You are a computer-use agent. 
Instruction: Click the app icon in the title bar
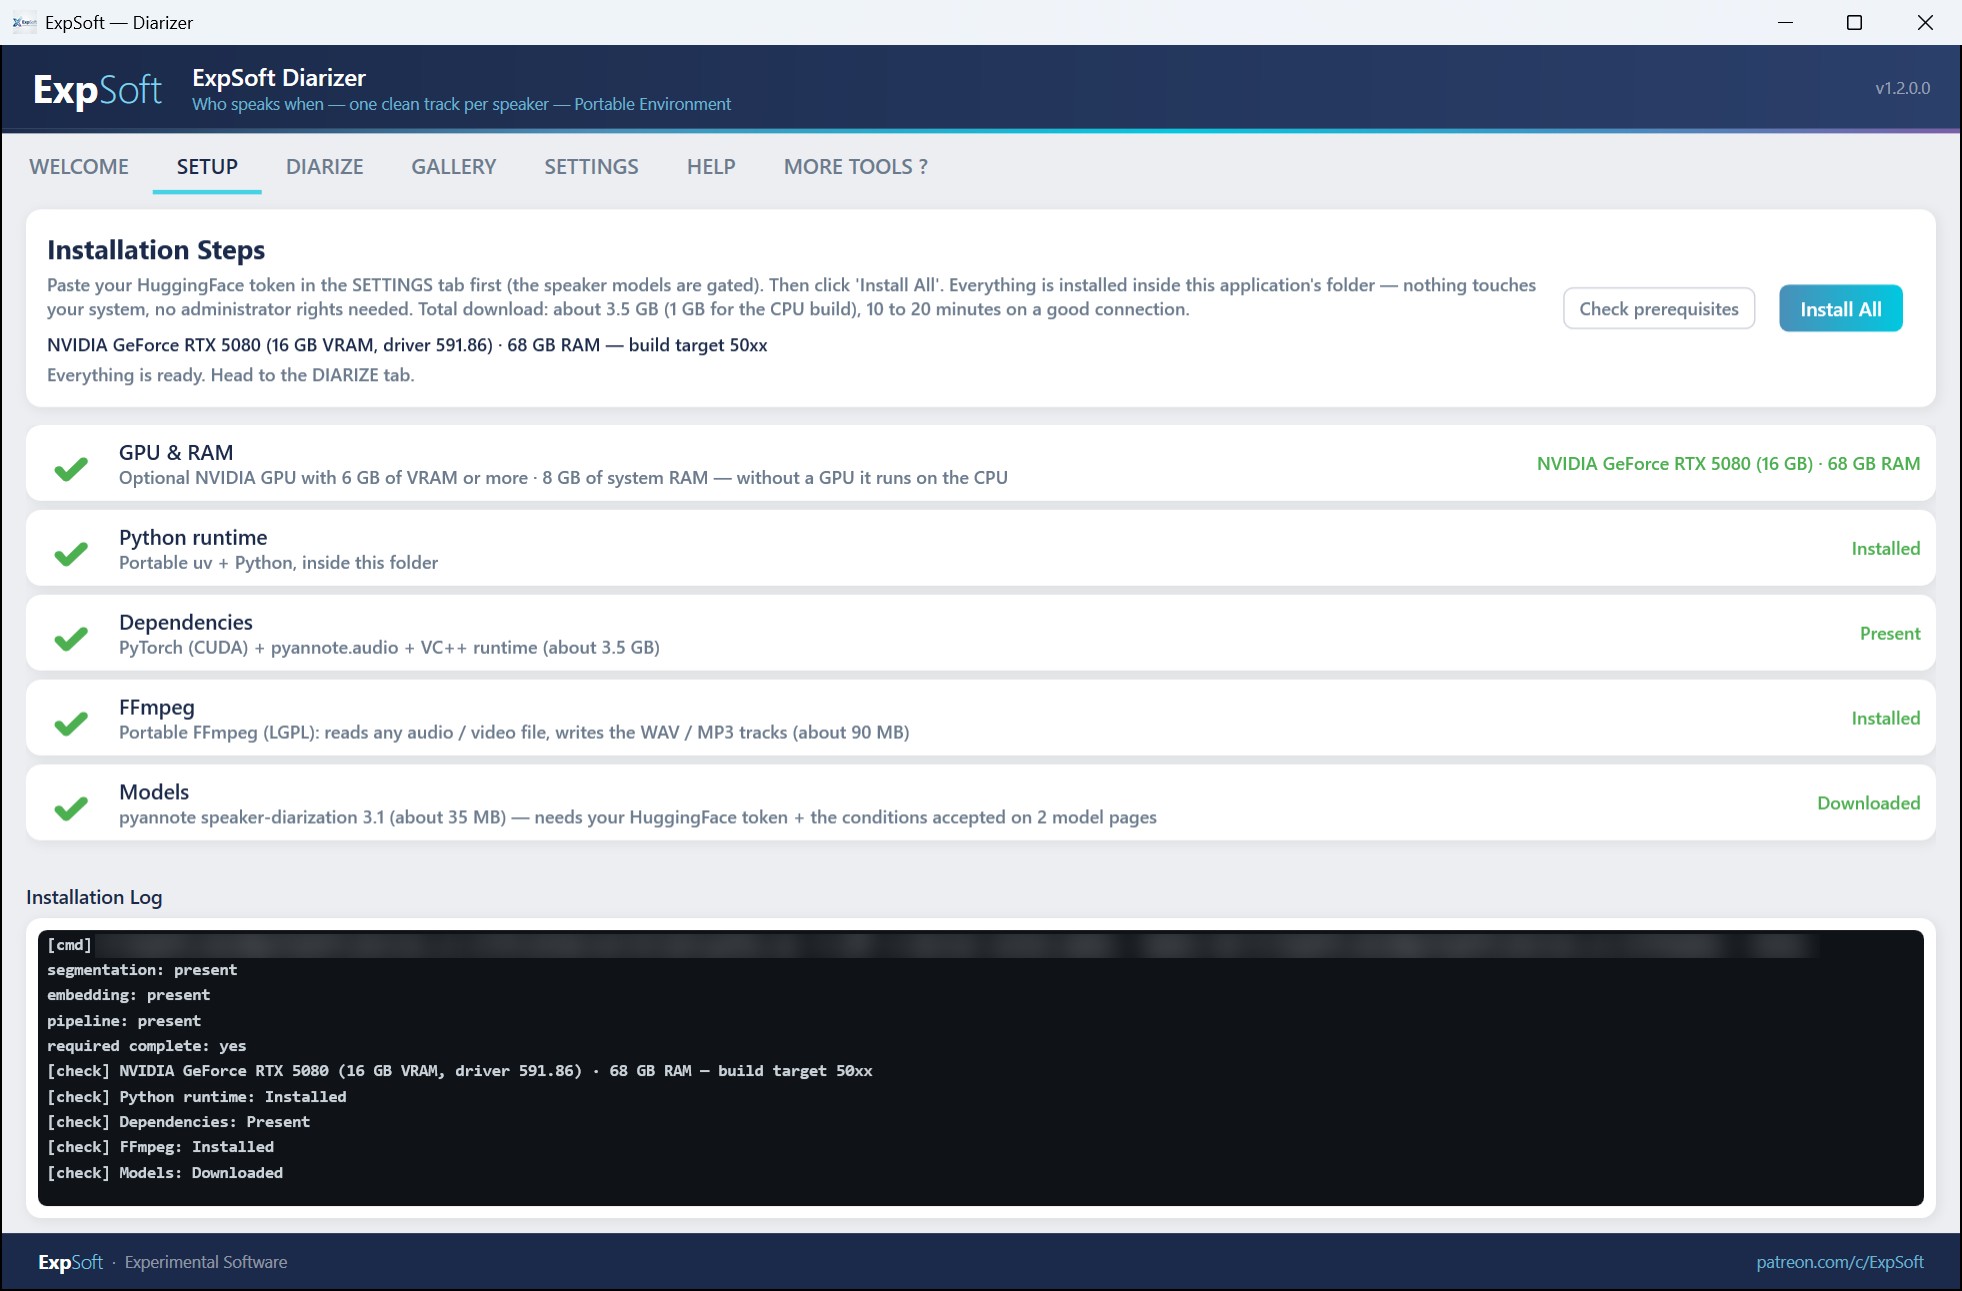pos(24,22)
